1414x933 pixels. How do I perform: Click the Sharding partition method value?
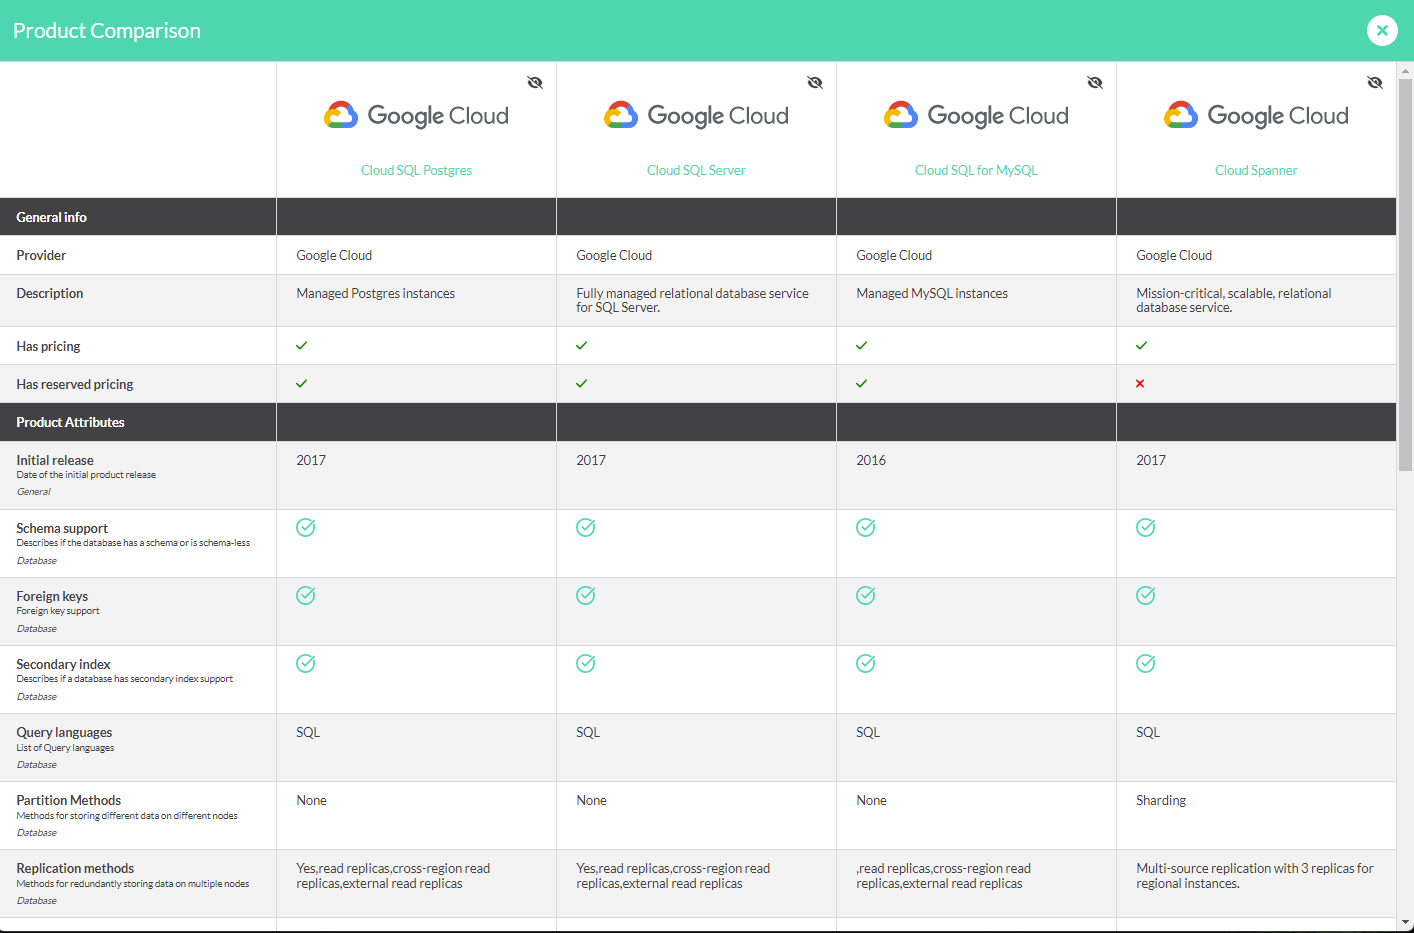[x=1161, y=800]
